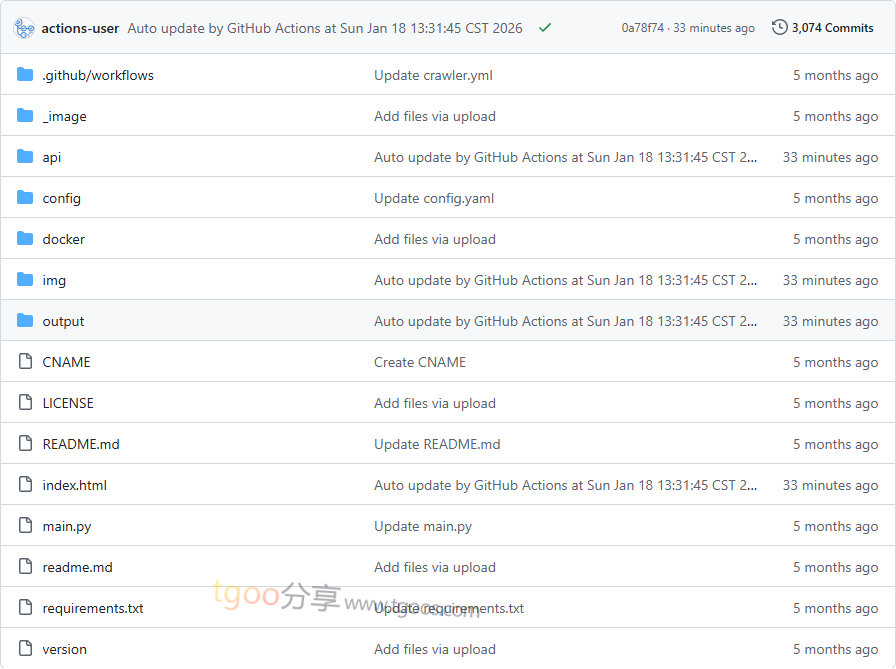This screenshot has height=669, width=896.
Task: Open the index.html file
Action: [74, 485]
